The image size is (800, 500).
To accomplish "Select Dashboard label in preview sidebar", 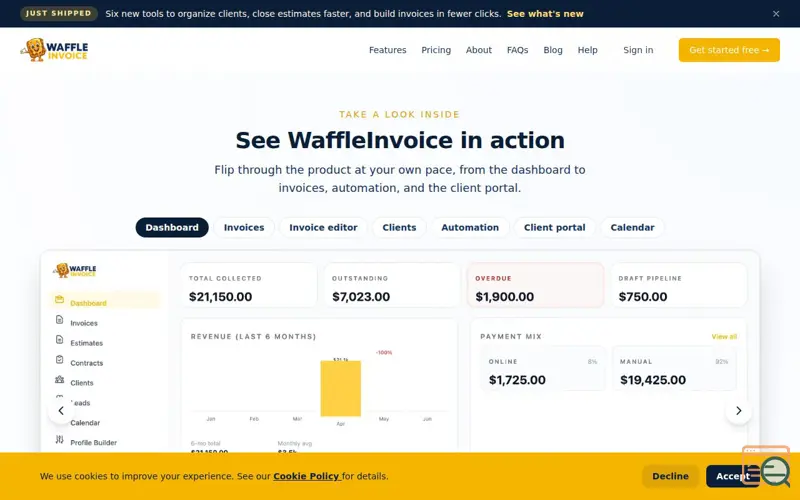I will pos(88,303).
